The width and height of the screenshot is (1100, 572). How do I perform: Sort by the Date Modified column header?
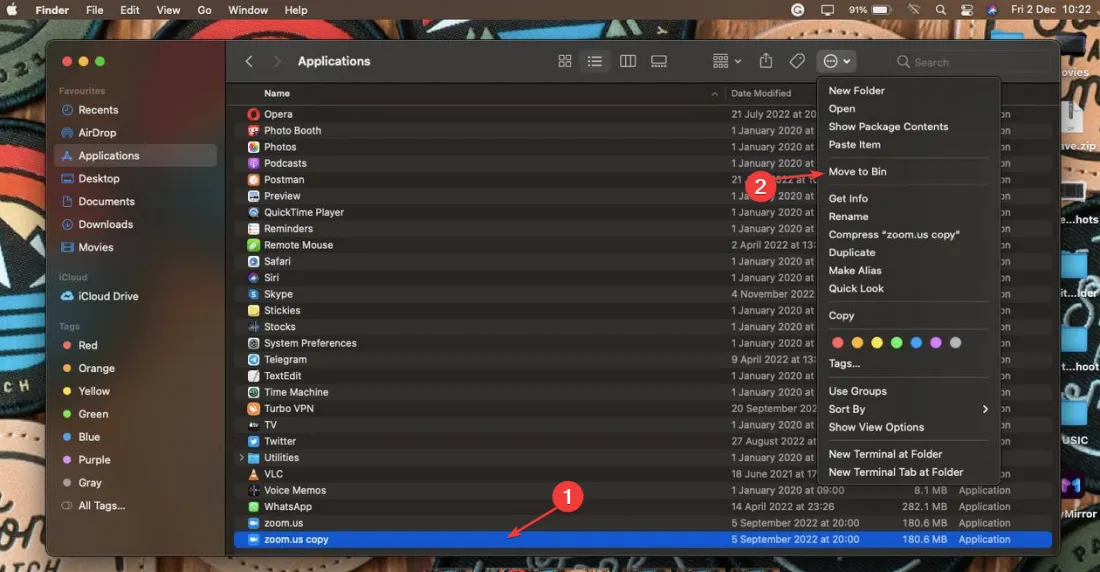tap(761, 93)
